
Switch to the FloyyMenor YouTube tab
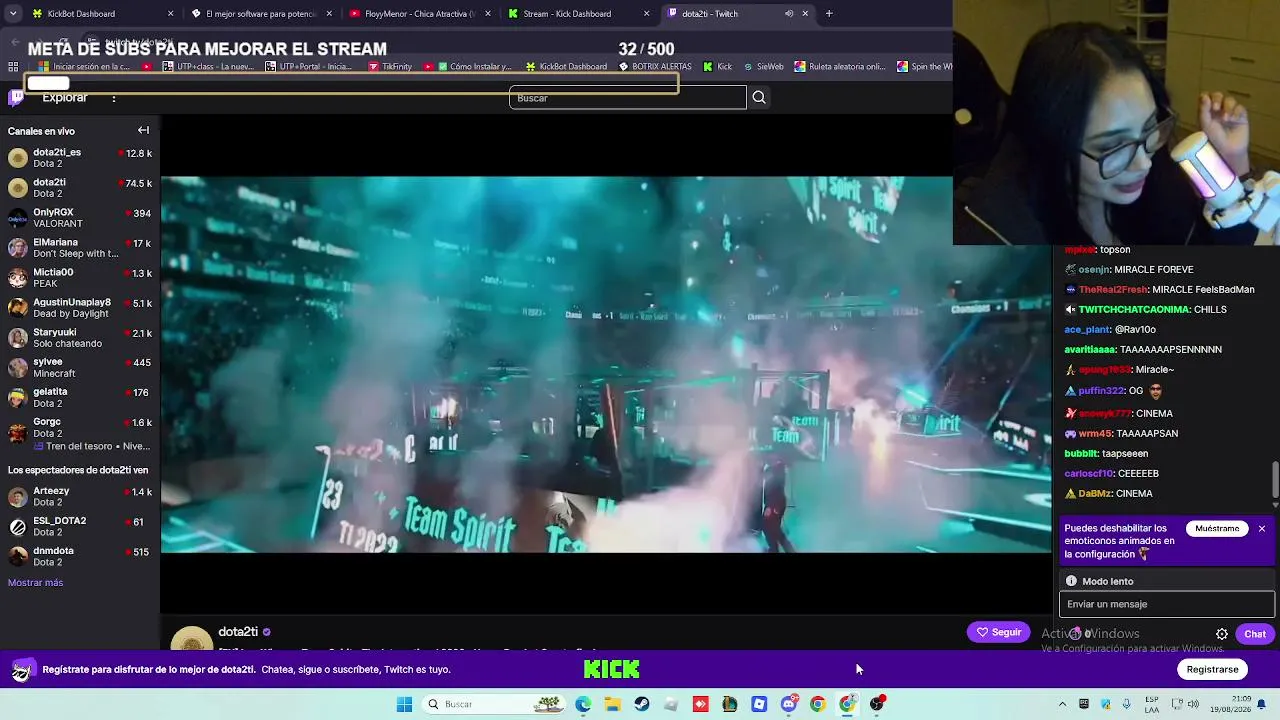(x=419, y=14)
